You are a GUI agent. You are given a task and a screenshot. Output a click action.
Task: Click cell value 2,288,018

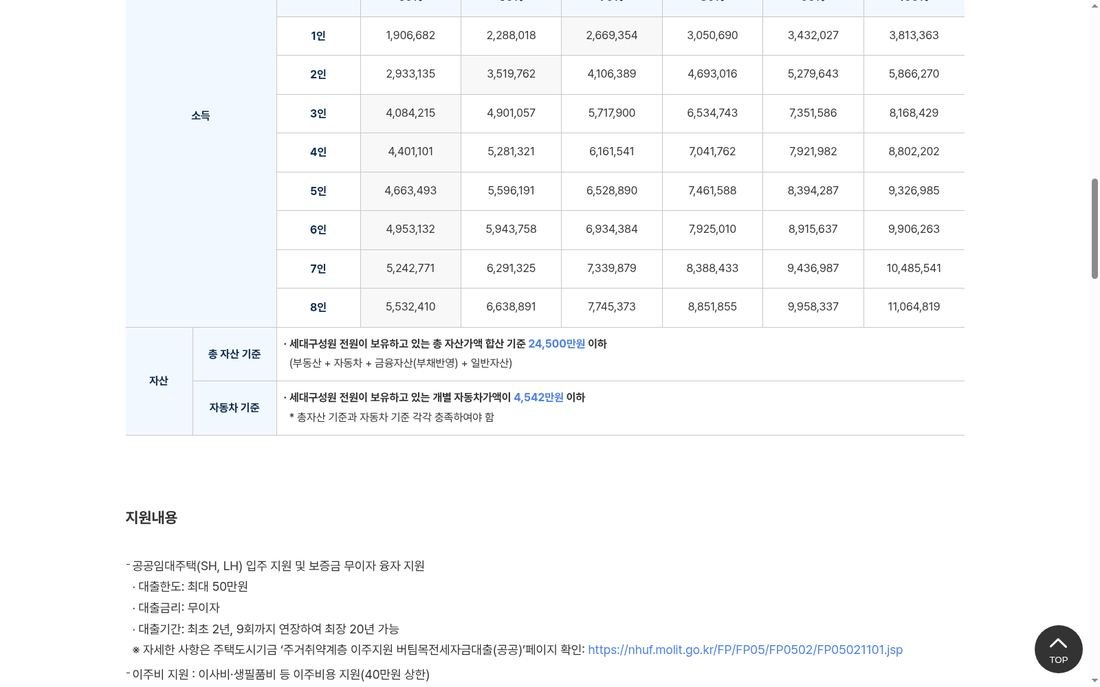pyautogui.click(x=511, y=35)
